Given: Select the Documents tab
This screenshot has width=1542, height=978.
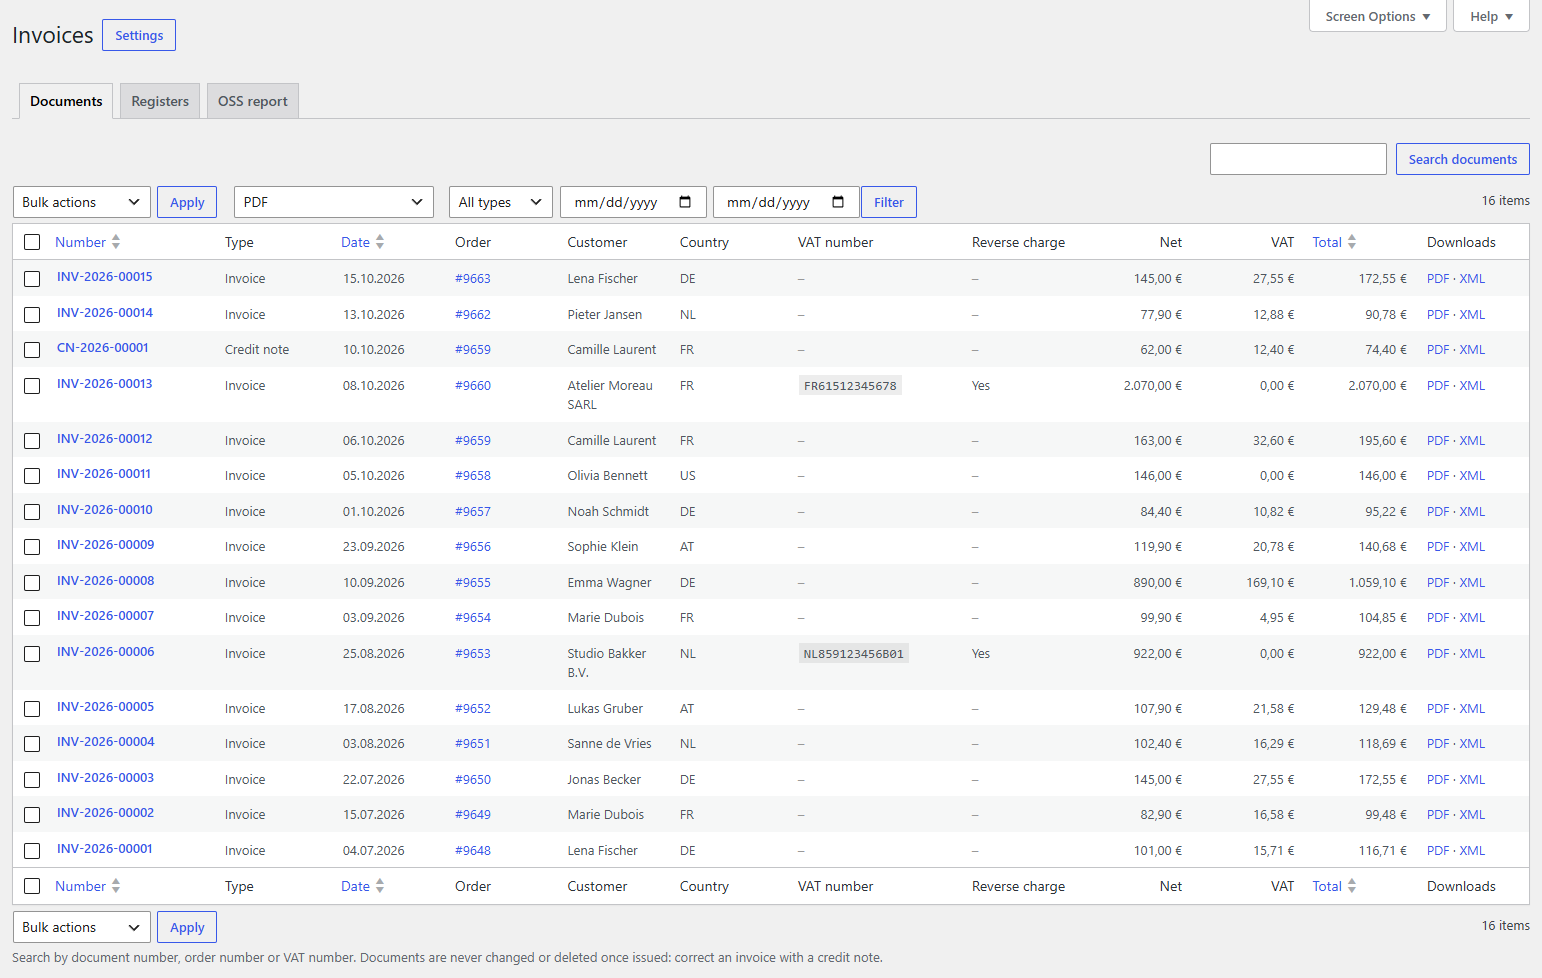Looking at the screenshot, I should point(66,101).
